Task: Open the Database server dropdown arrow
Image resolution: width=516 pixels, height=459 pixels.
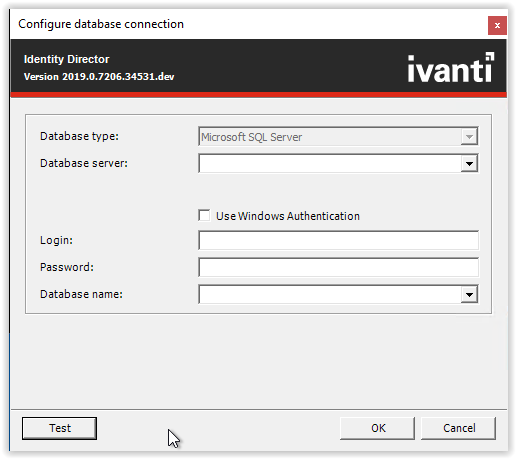Action: (469, 163)
